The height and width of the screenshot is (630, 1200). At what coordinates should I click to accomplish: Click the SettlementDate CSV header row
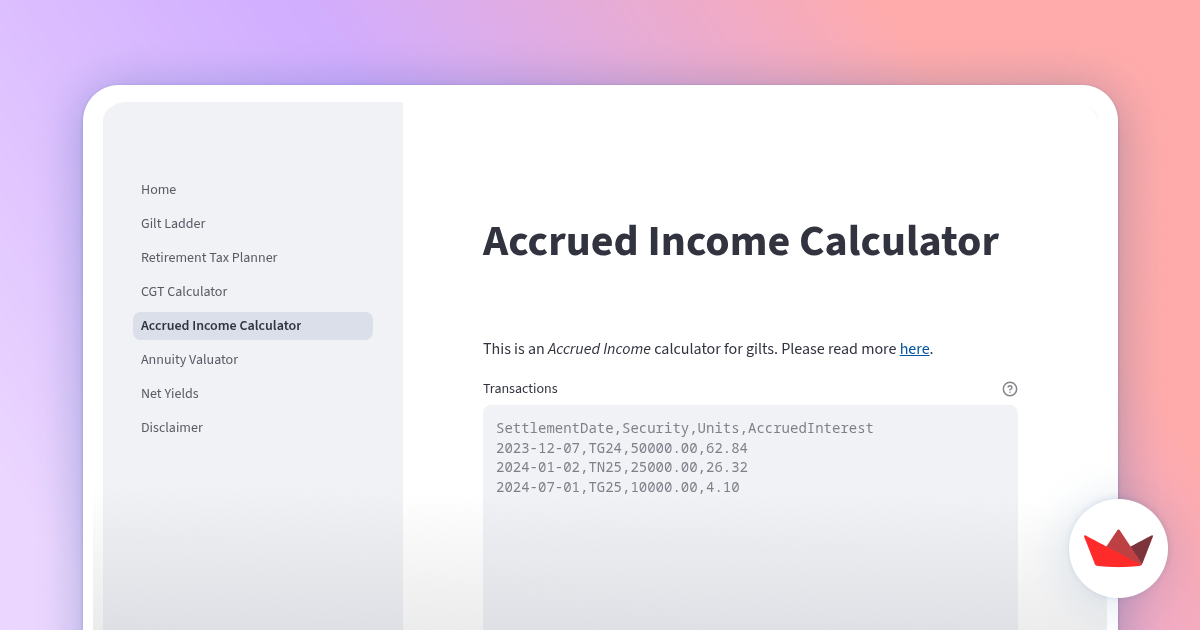coord(683,428)
